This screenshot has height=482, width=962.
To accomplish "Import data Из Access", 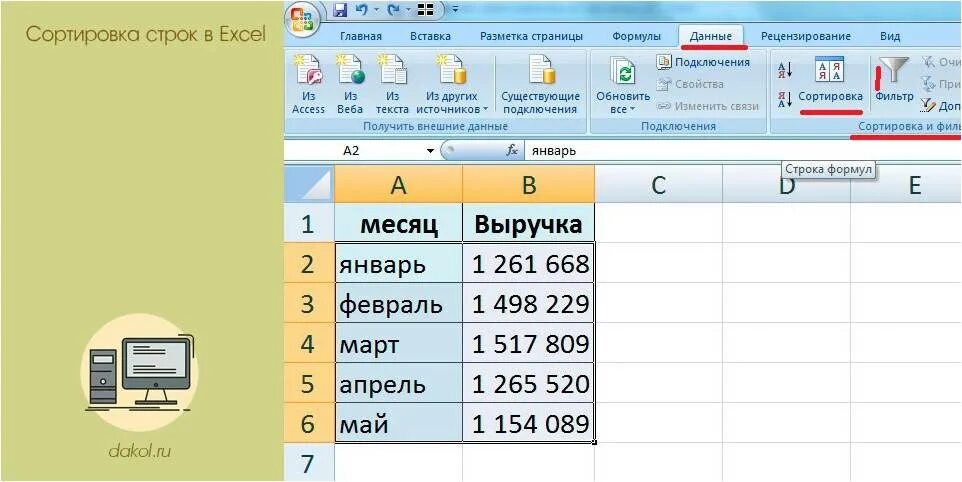I will coord(309,85).
